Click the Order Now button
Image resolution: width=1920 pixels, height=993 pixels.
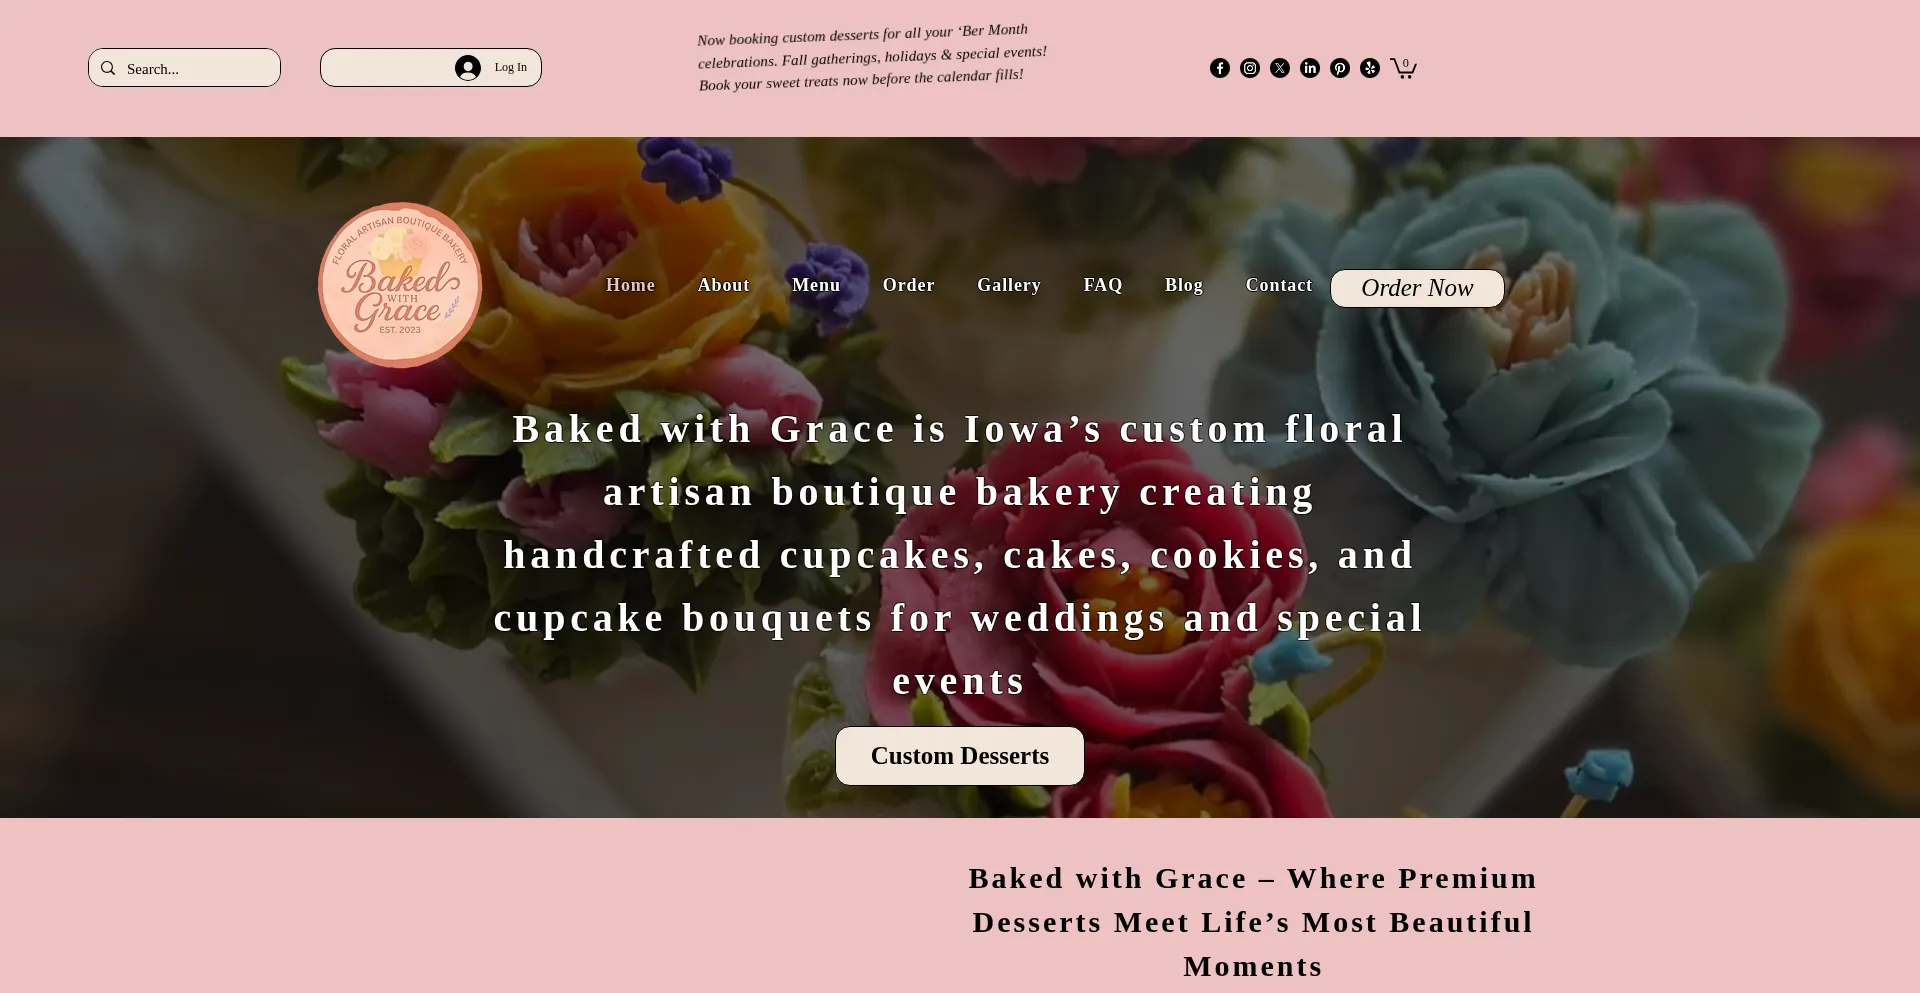(x=1417, y=288)
